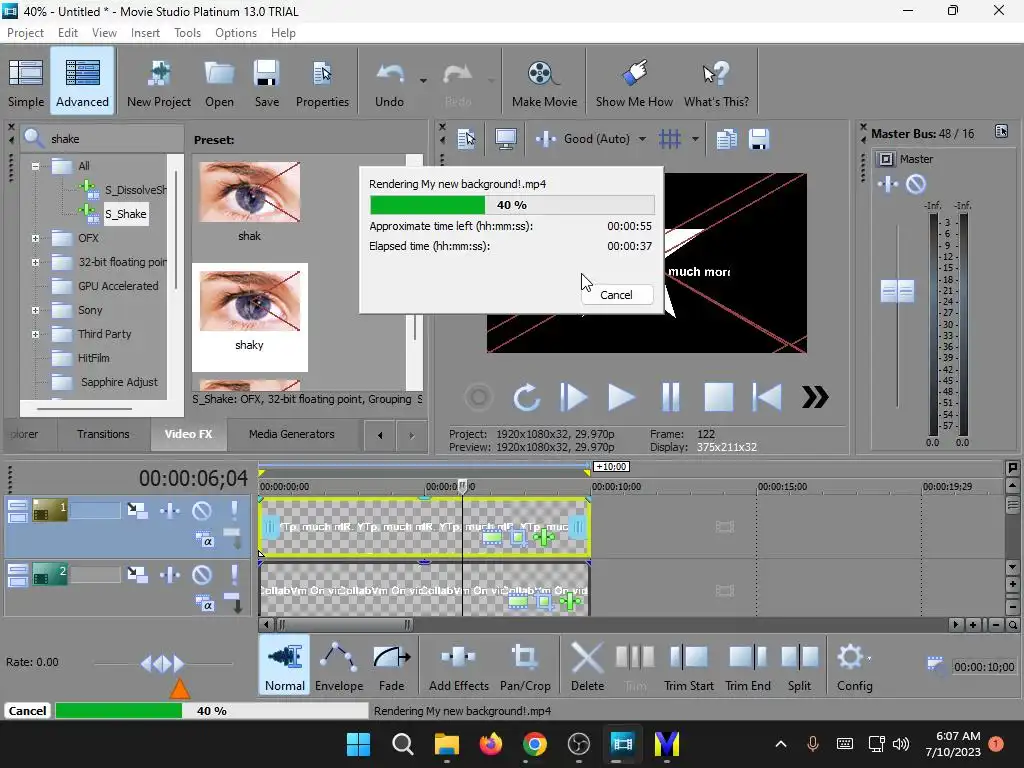Click the Make Movie icon
Viewport: 1024px width, 768px height.
544,82
